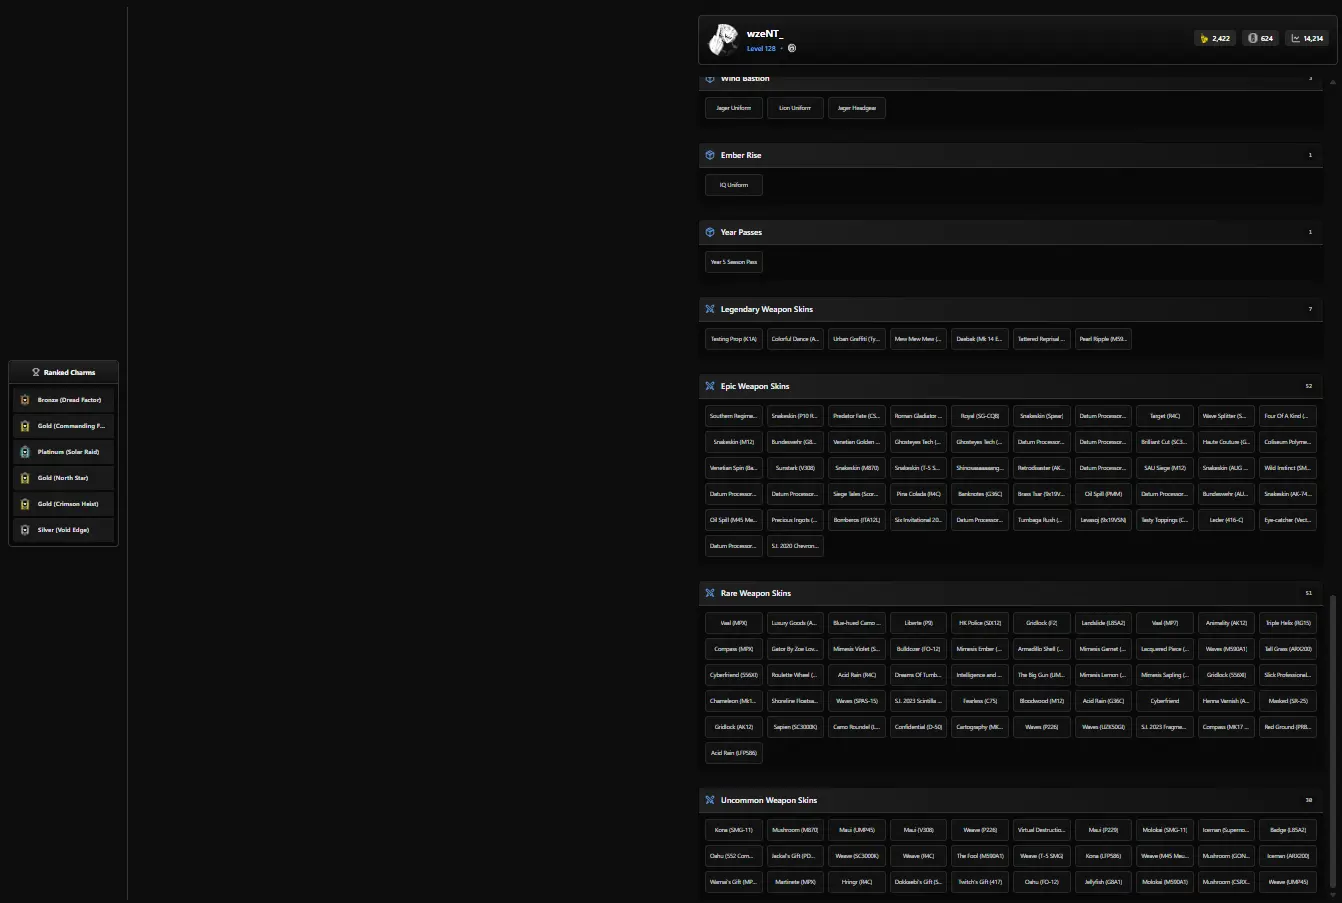Click the wzeNT_ profile avatar
Viewport: 1342px width, 903px height.
tap(723, 40)
